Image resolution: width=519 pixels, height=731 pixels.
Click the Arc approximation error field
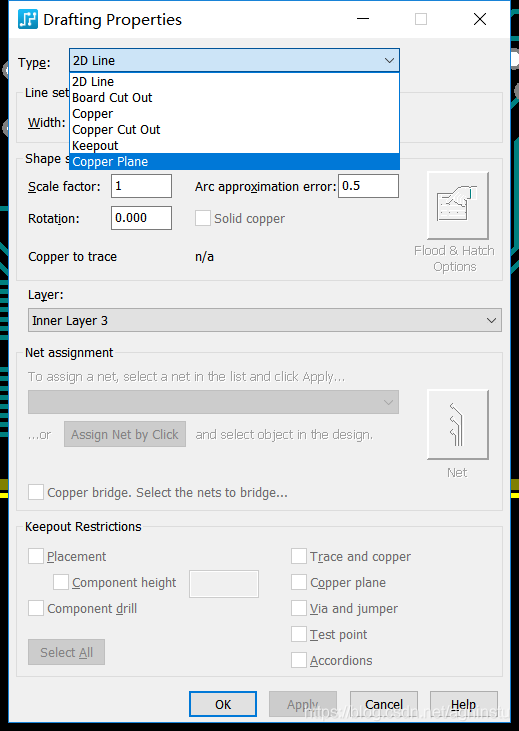(368, 186)
